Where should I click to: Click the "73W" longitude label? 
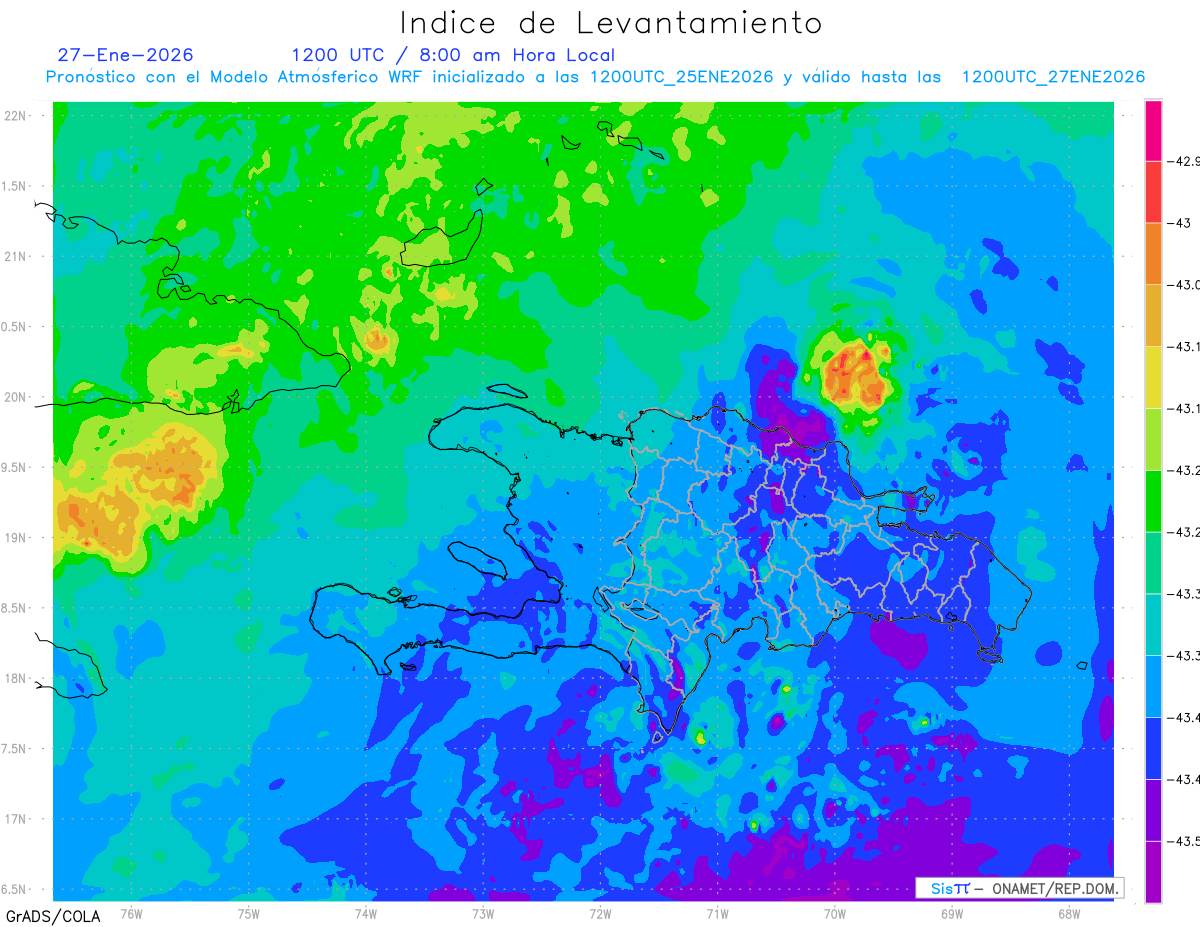tap(483, 913)
